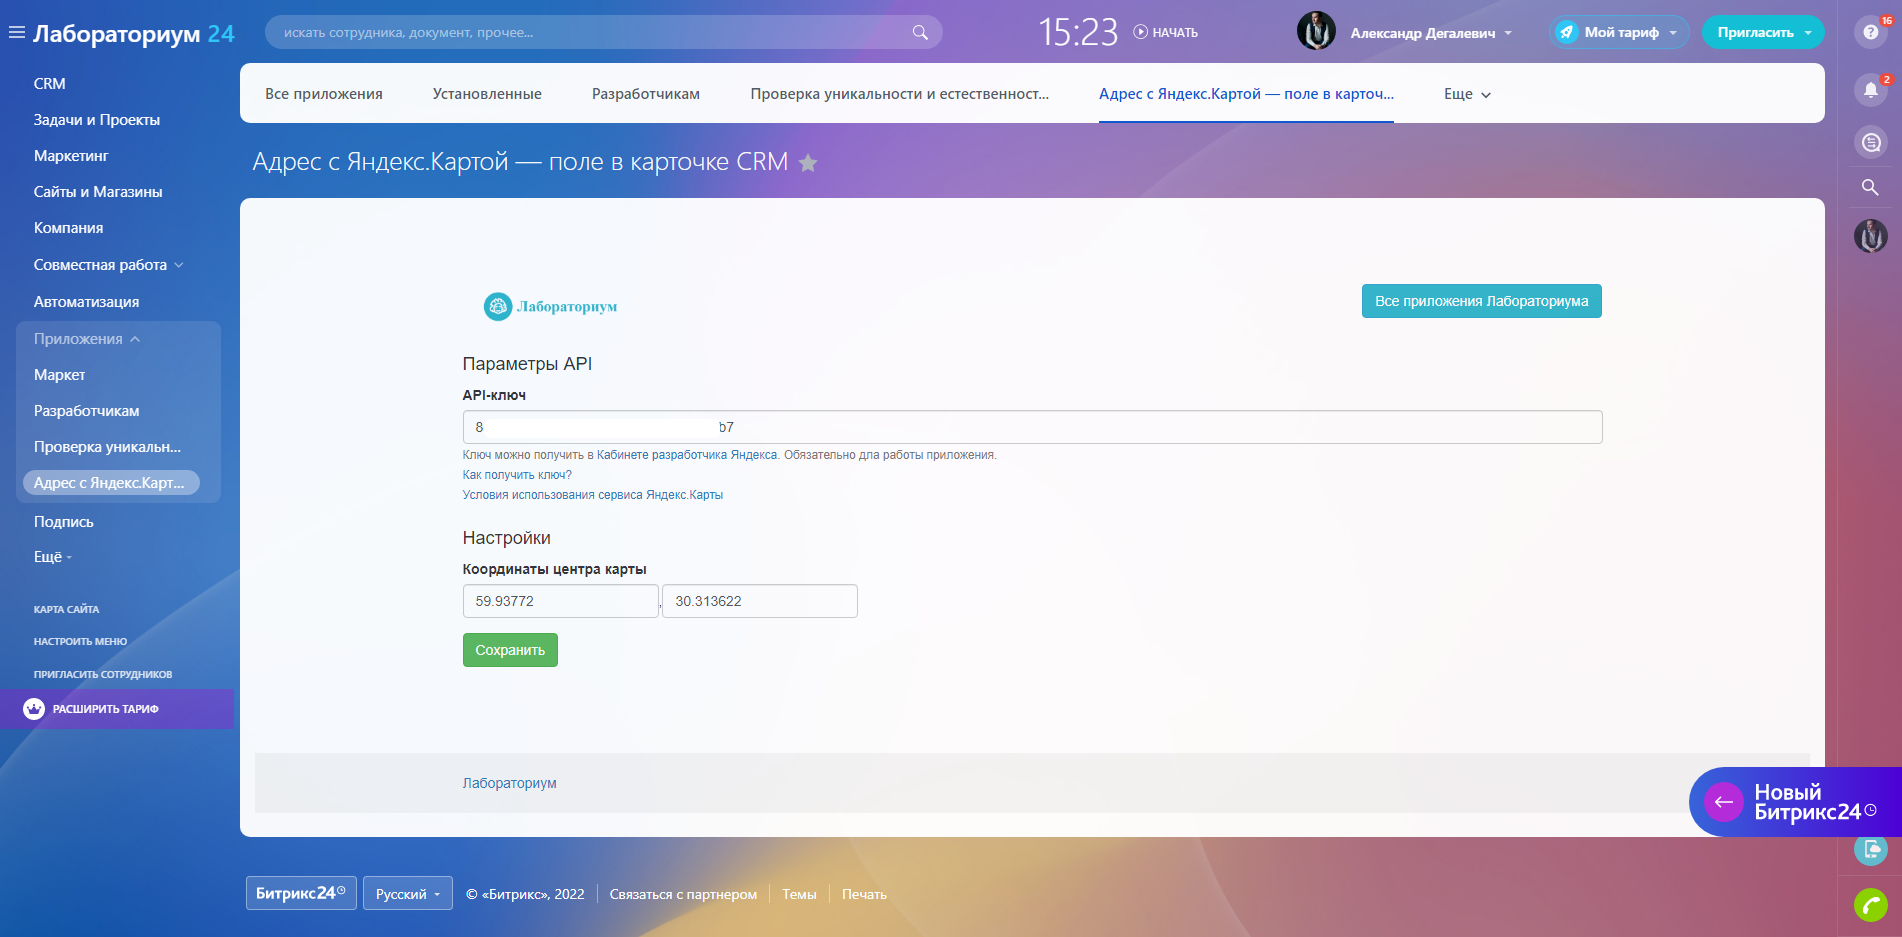Image resolution: width=1902 pixels, height=937 pixels.
Task: Collapse the Приложения section in the sidebar
Action: tap(87, 339)
